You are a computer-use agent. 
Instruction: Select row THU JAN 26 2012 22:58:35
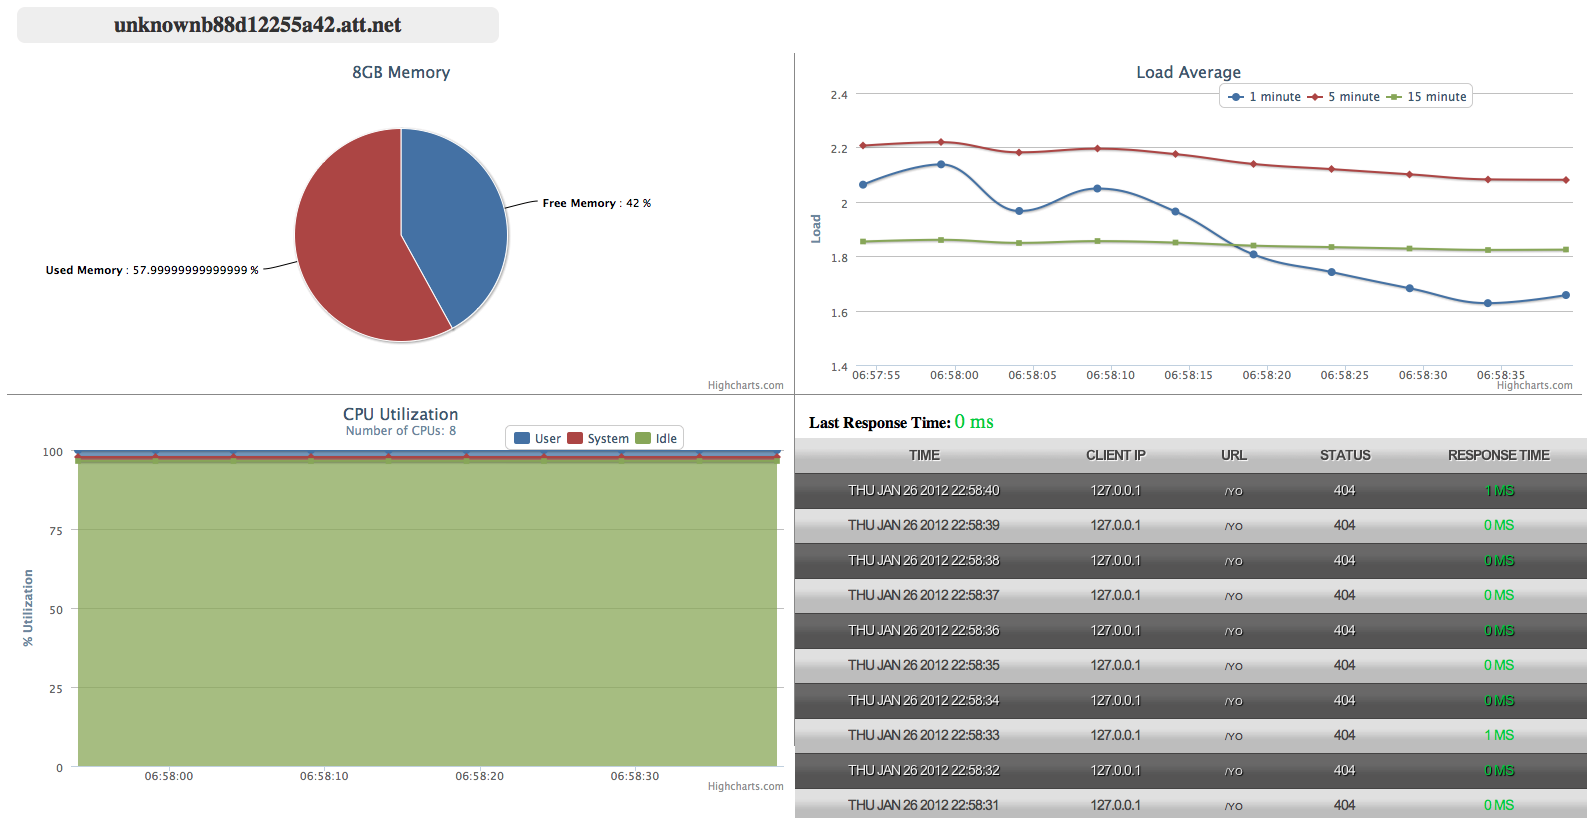tap(1191, 665)
